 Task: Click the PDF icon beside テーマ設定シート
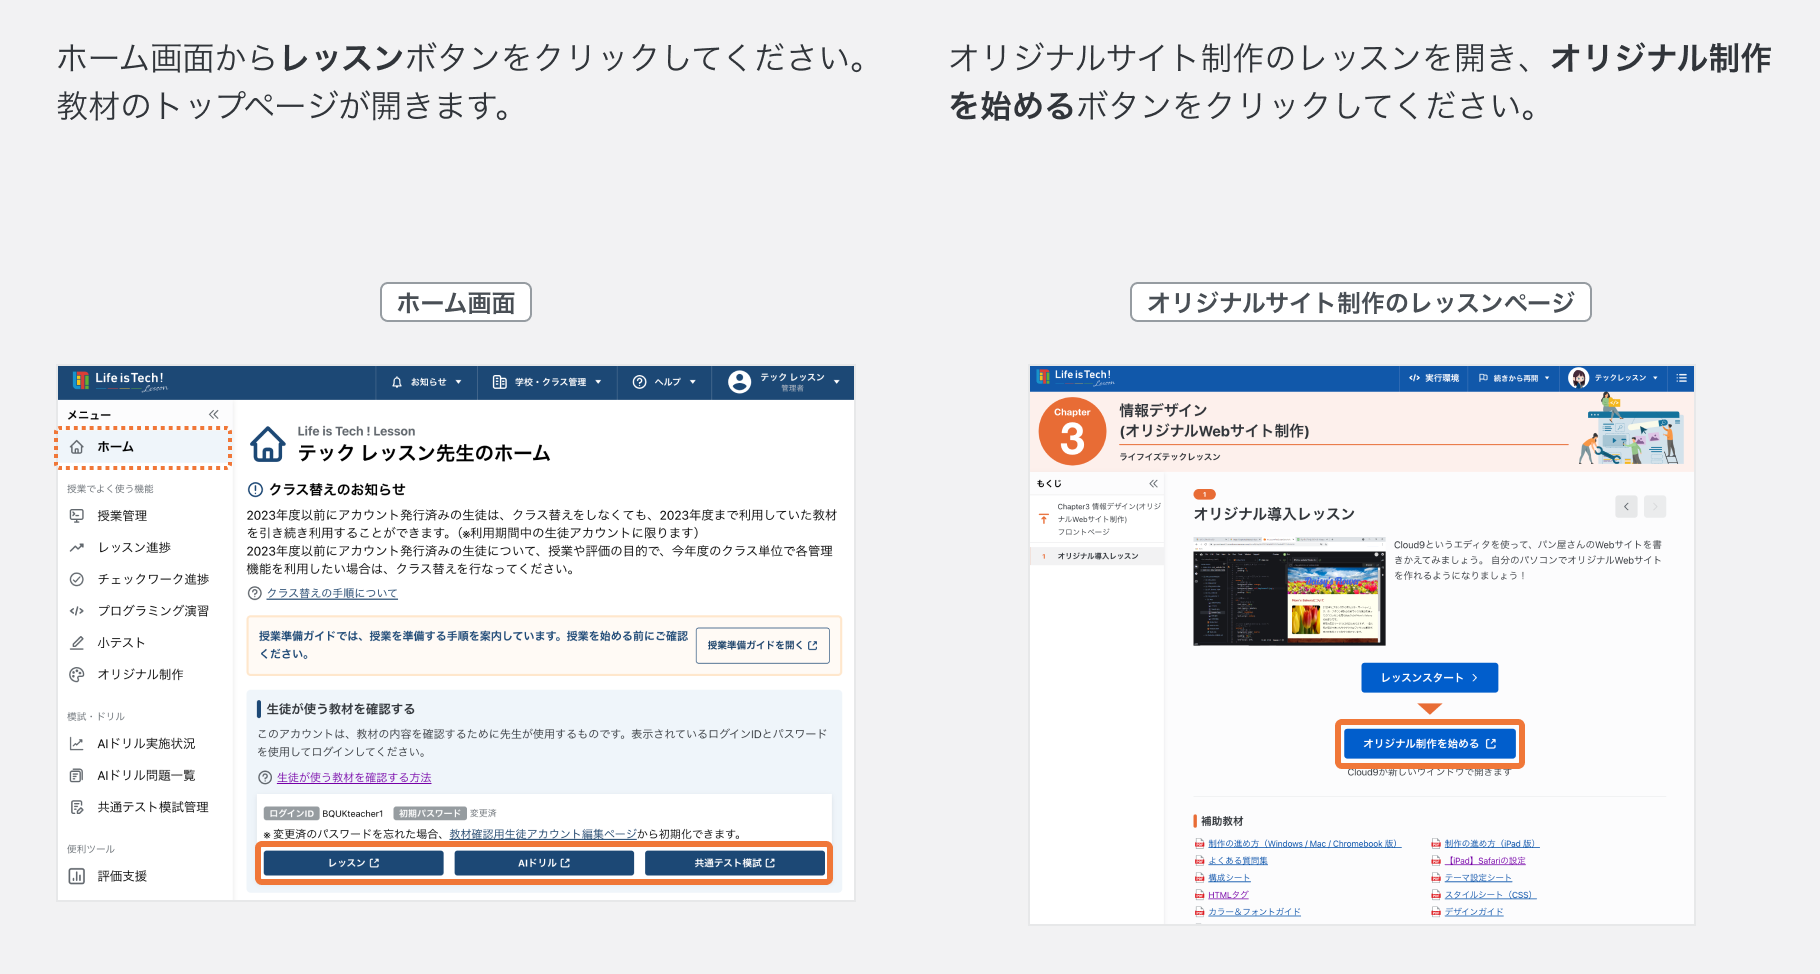tap(1436, 878)
